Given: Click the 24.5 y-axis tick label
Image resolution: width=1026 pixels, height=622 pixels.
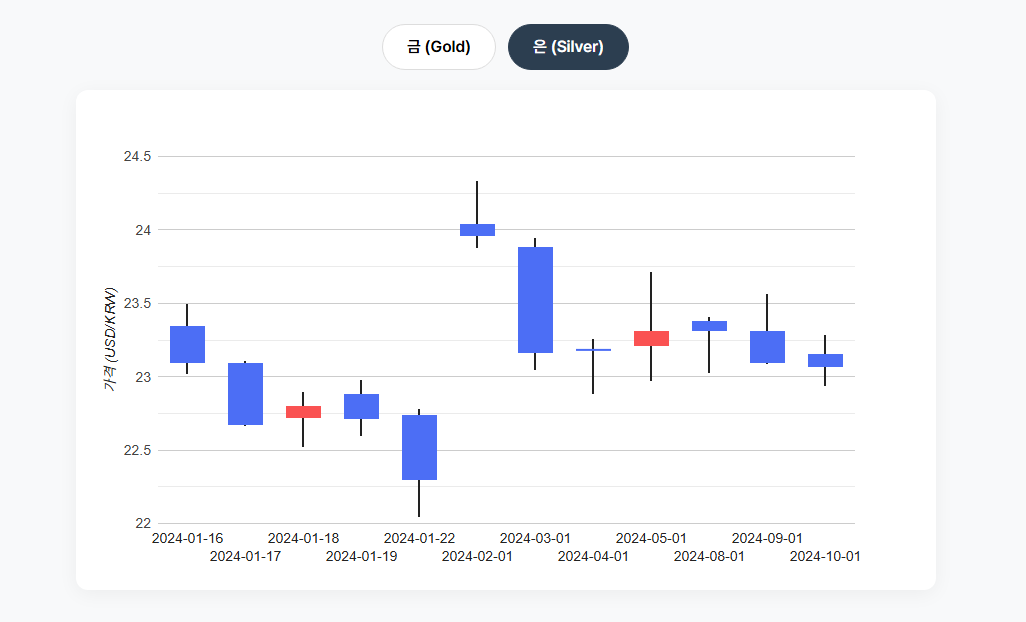Looking at the screenshot, I should click(137, 157).
